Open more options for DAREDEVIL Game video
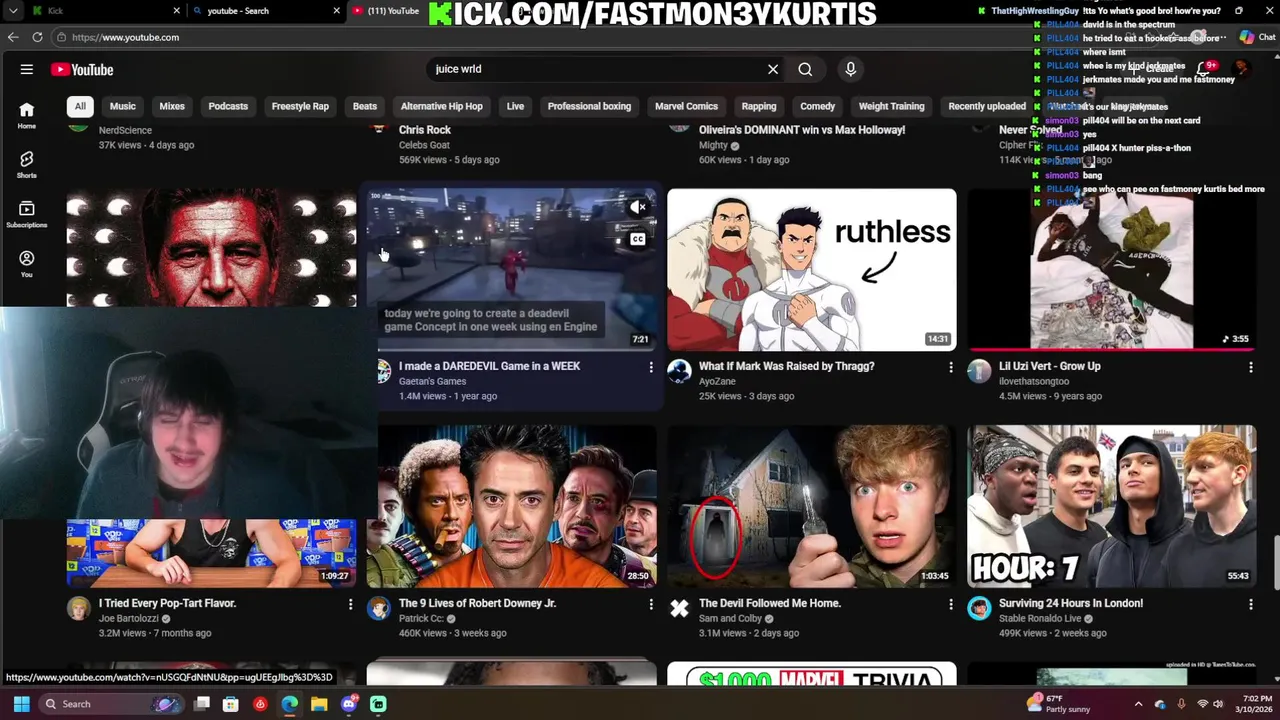The height and width of the screenshot is (720, 1280). coord(651,367)
